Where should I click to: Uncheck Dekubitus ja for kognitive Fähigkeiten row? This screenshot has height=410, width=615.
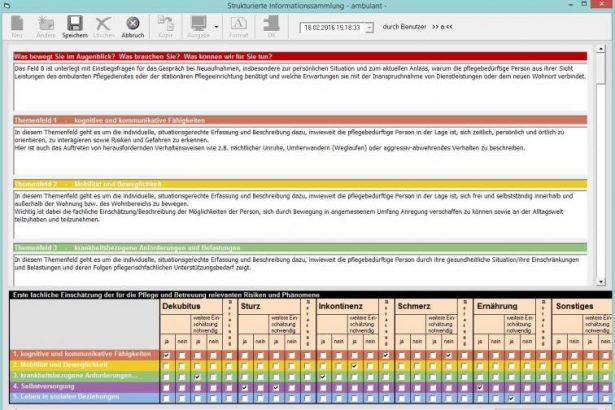[166, 355]
